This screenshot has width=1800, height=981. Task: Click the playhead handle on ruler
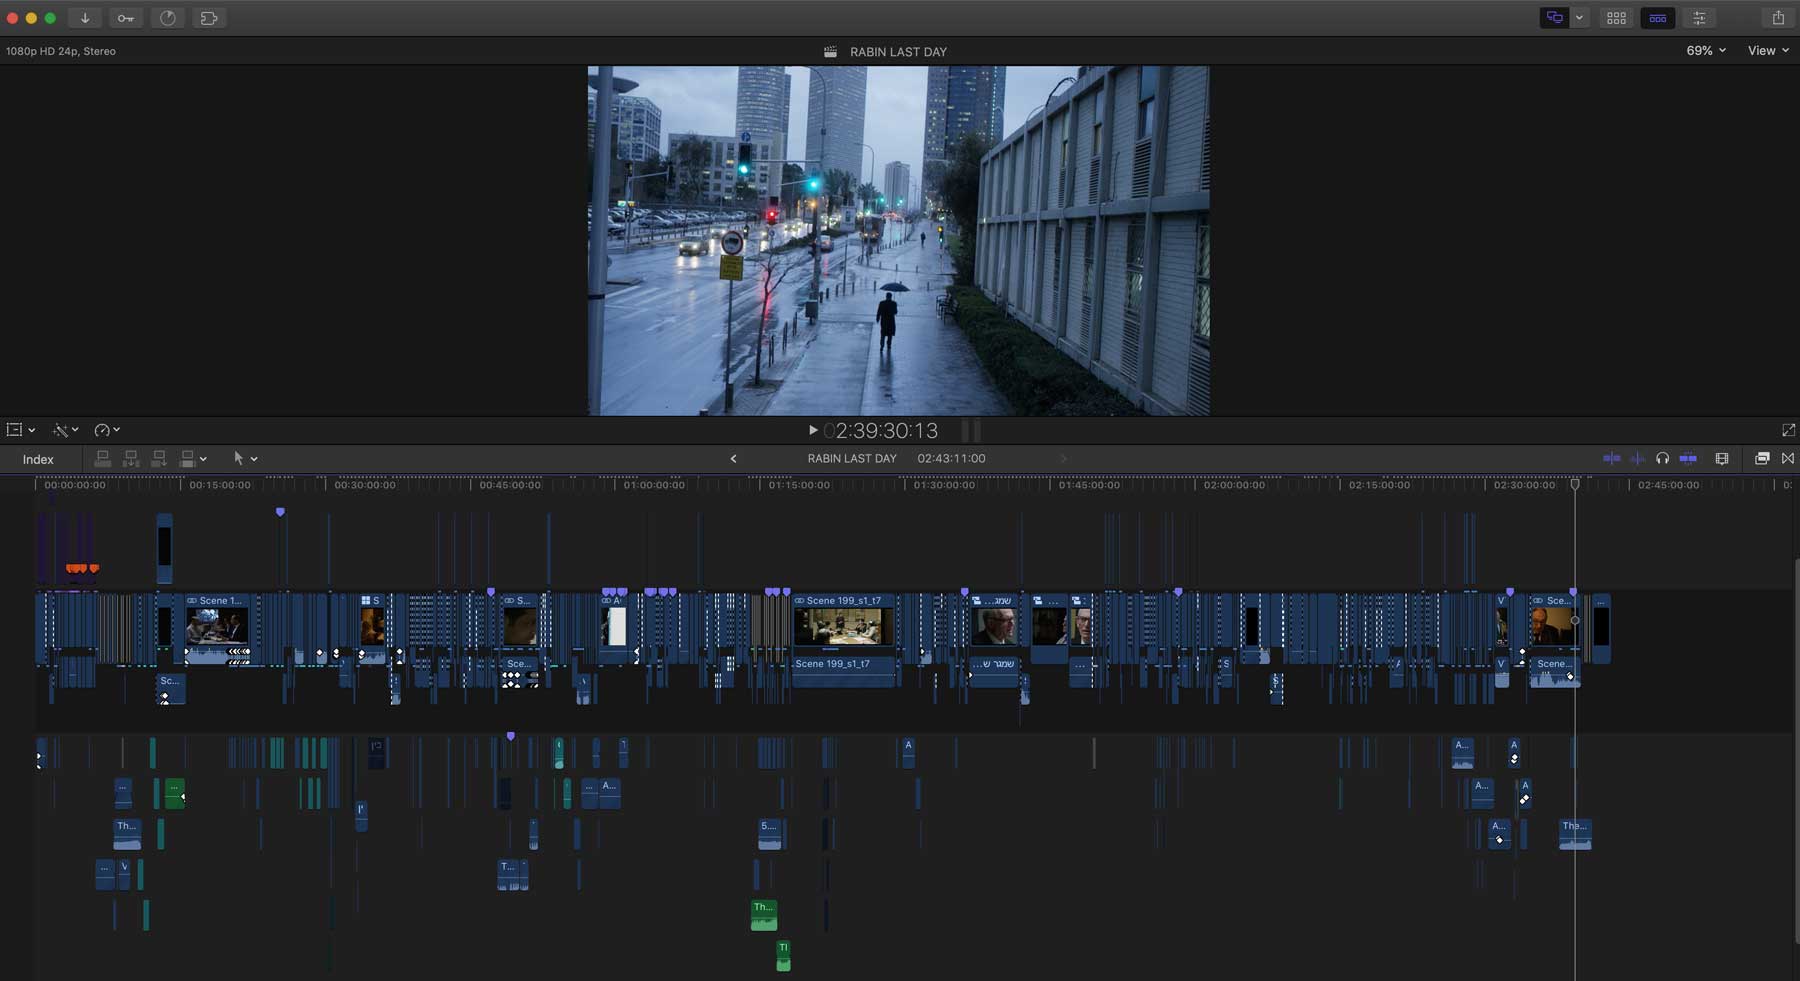click(x=1575, y=484)
